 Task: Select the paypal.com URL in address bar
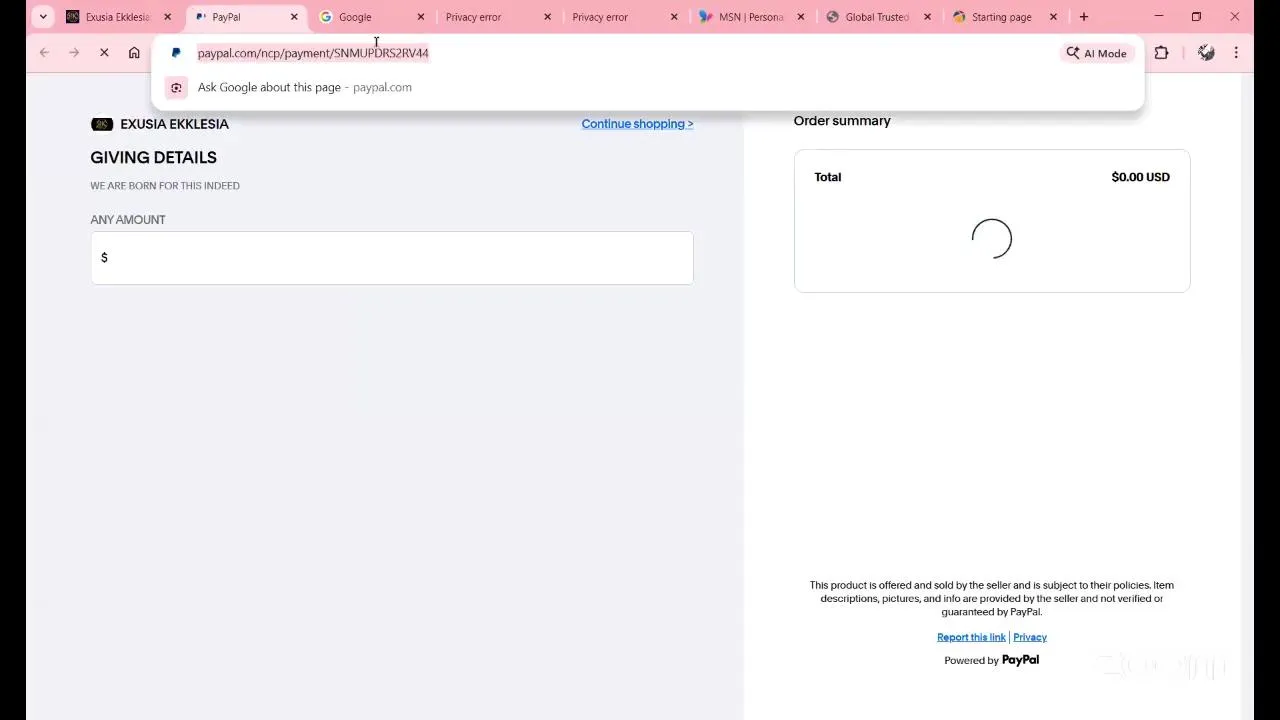click(x=313, y=53)
